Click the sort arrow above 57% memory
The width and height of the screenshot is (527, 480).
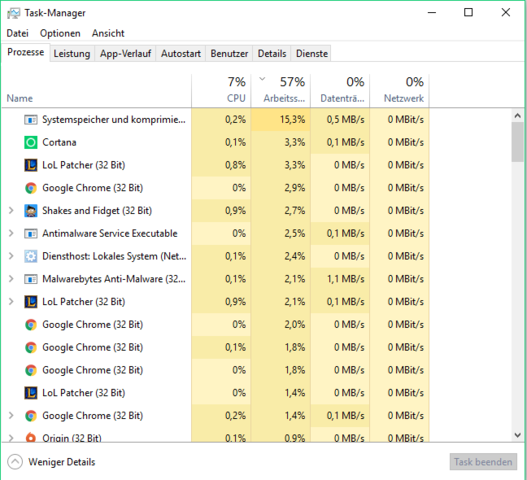tap(262, 79)
